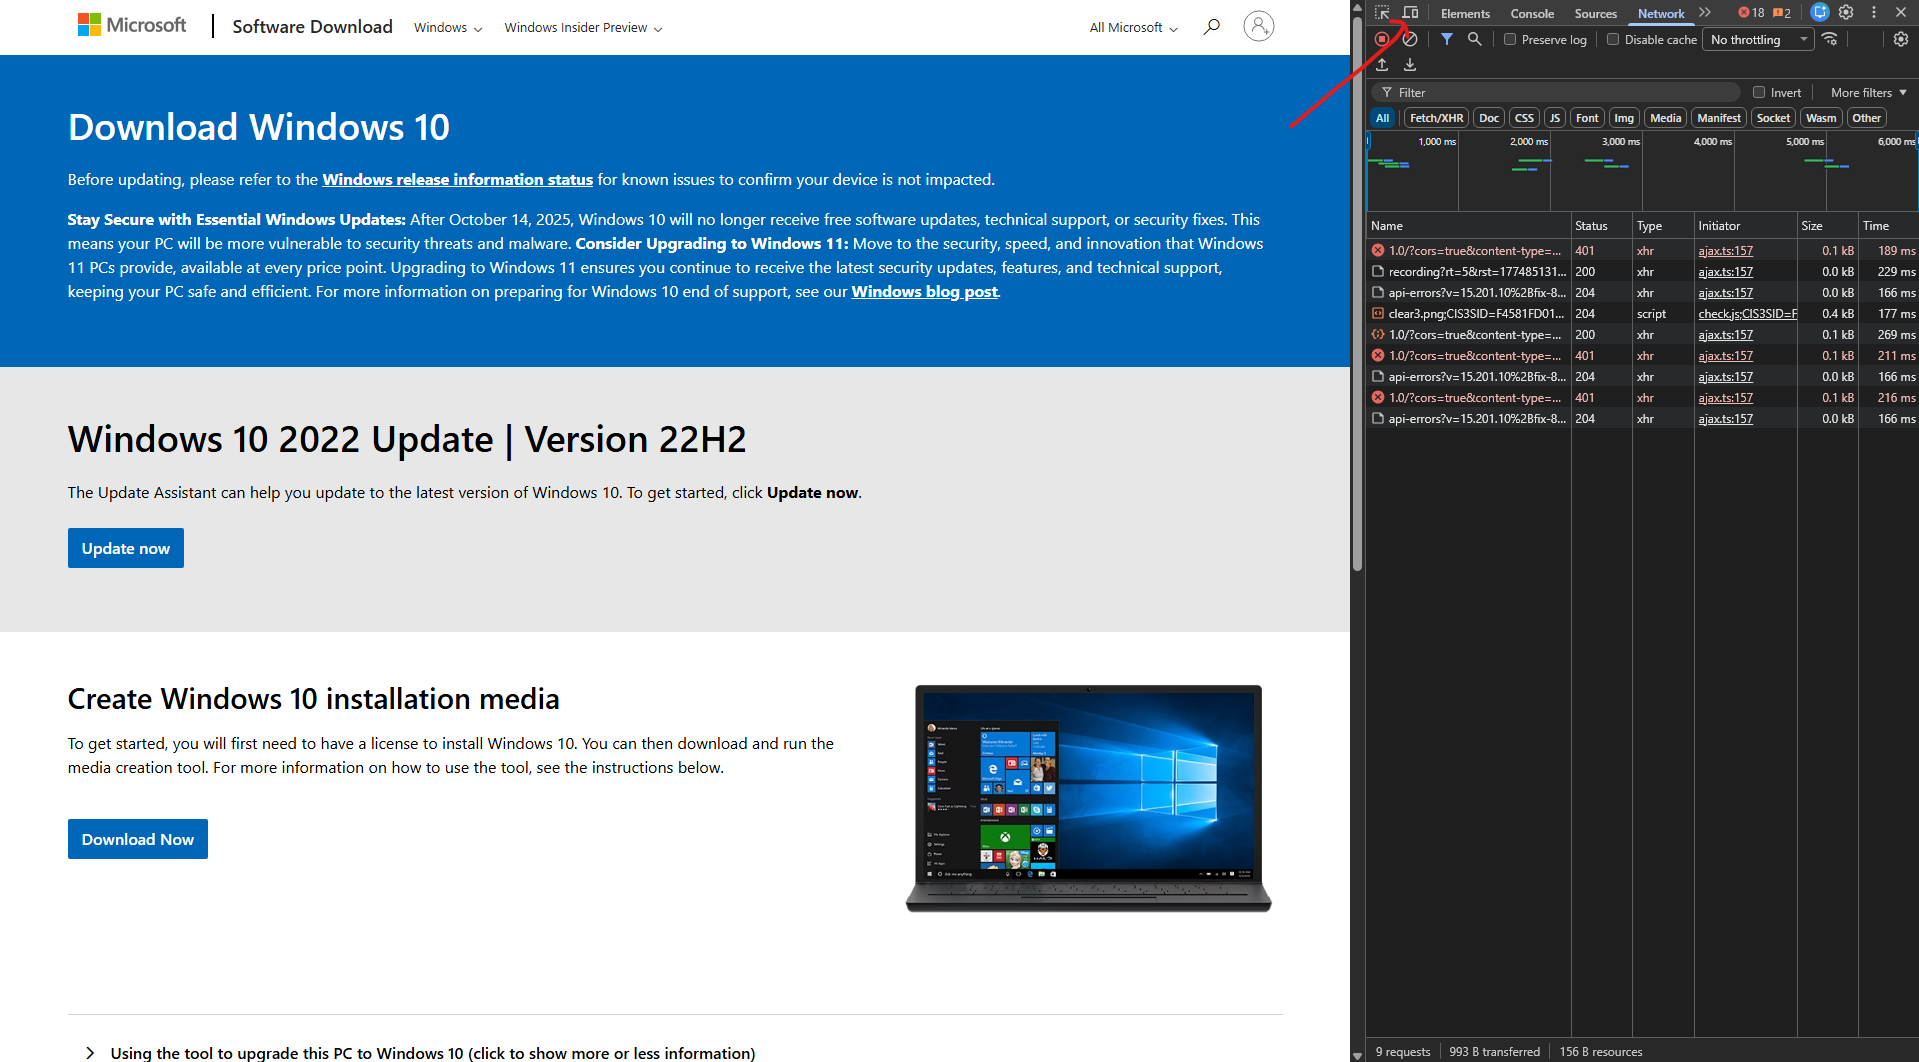Open Windows release information status link
This screenshot has height=1062, width=1919.
457,180
